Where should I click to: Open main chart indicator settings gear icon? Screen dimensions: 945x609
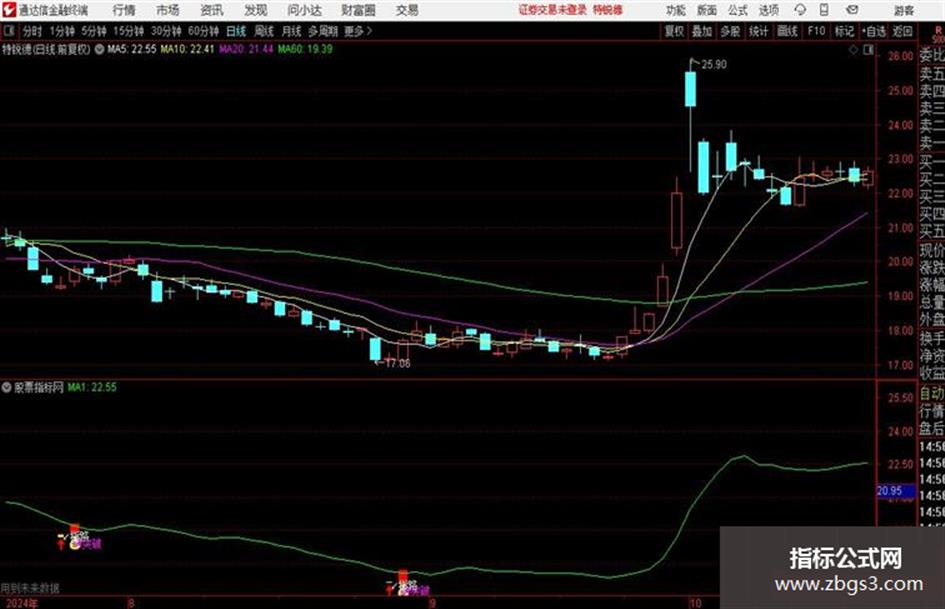coord(99,49)
